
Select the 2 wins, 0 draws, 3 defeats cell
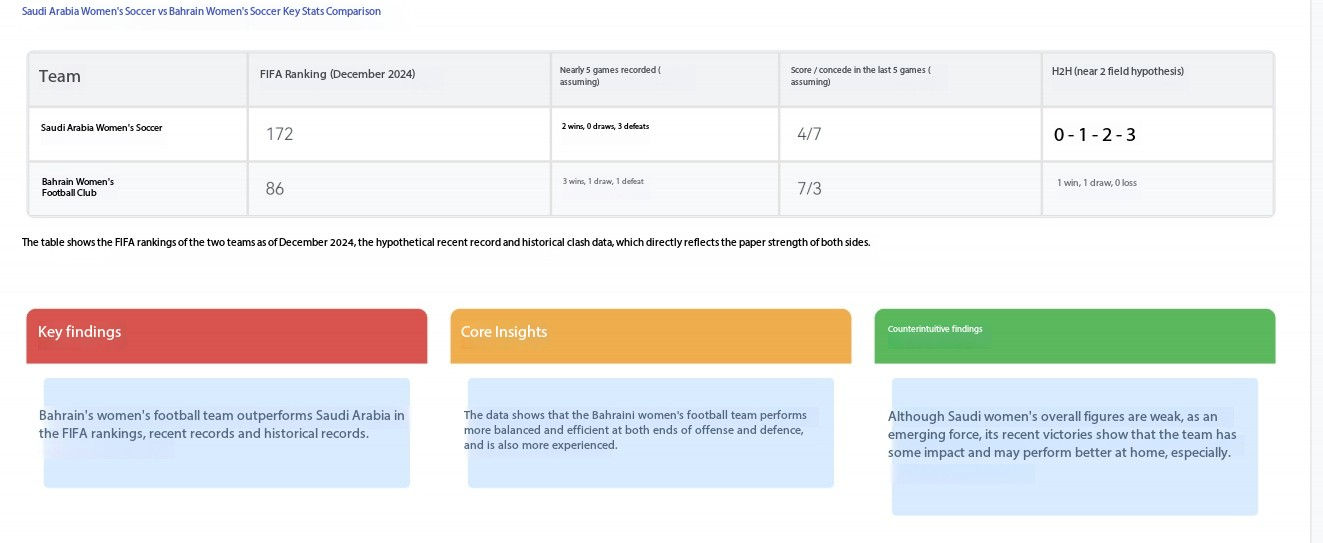pyautogui.click(x=605, y=127)
